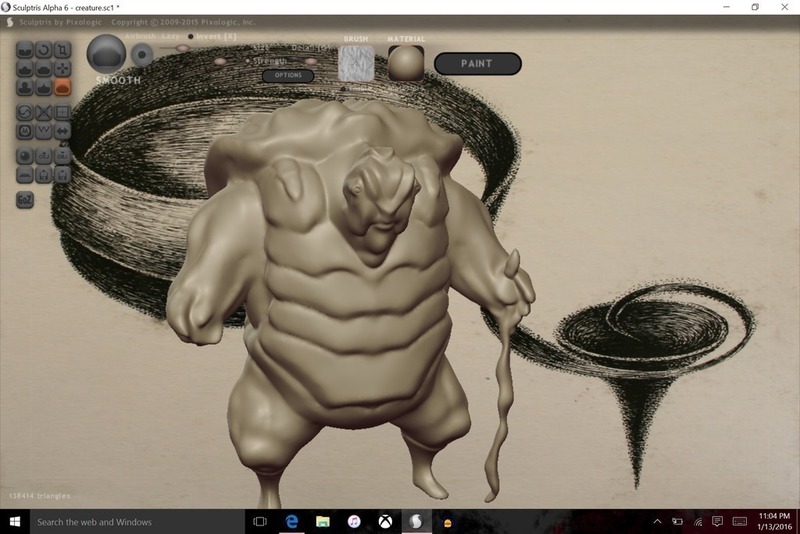Choose the Reduce Brush tool
This screenshot has height=534, width=800.
25,112
